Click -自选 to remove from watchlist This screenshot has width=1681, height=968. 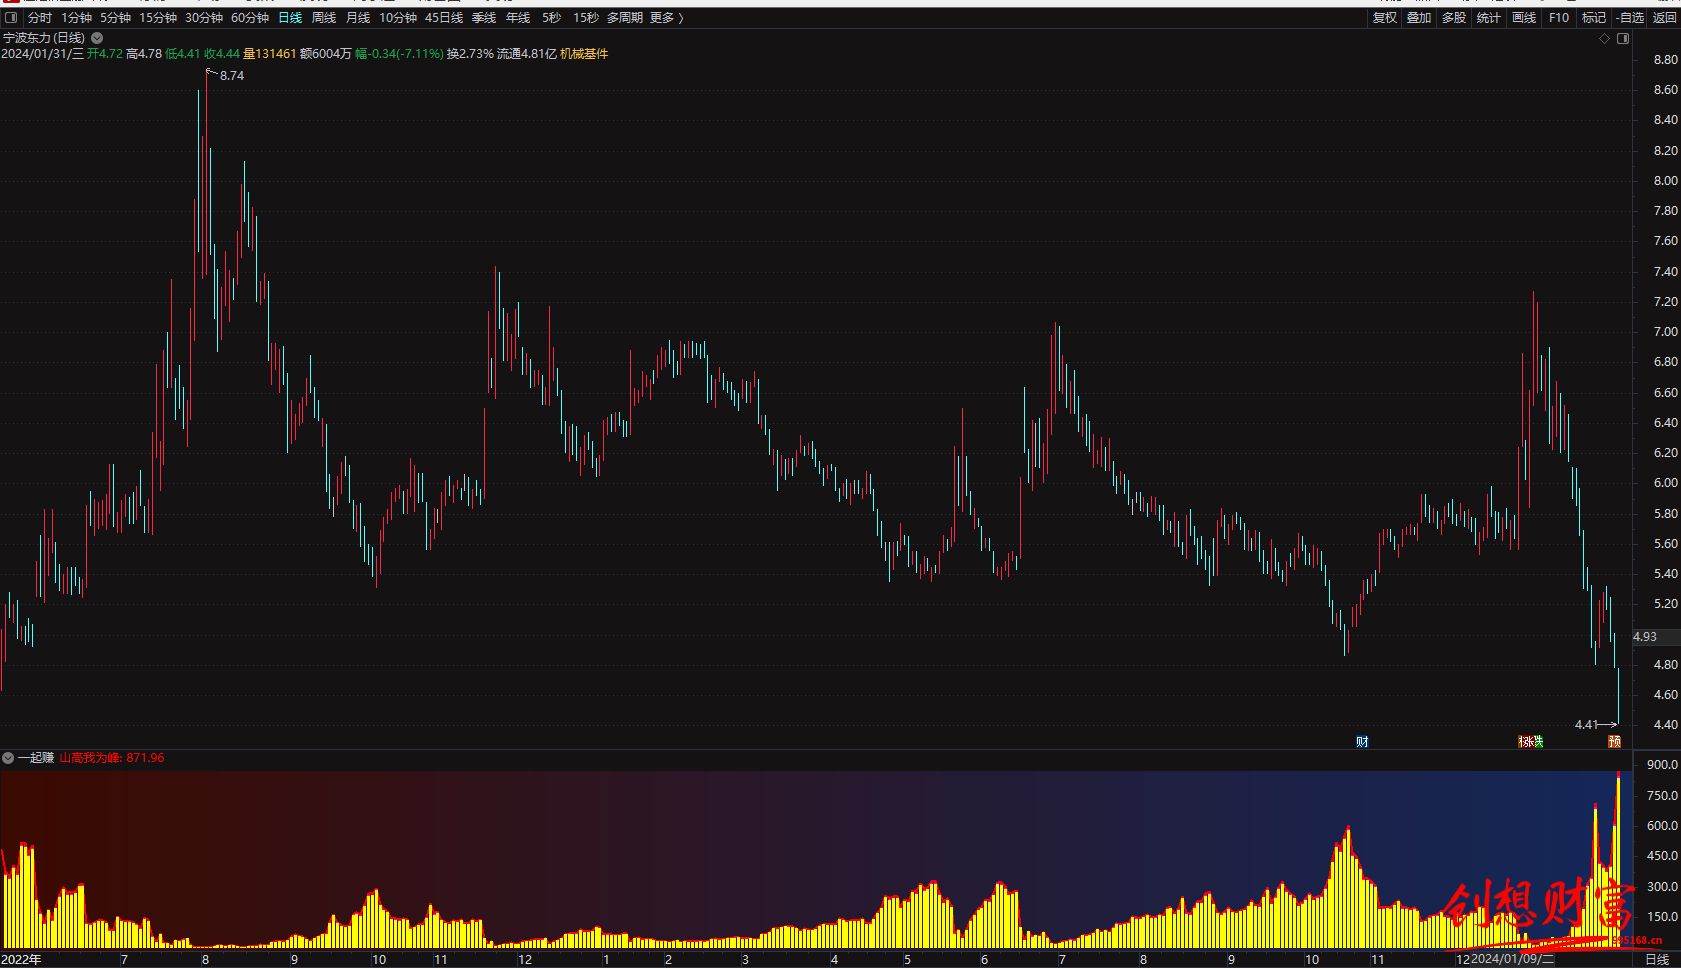coord(1630,18)
